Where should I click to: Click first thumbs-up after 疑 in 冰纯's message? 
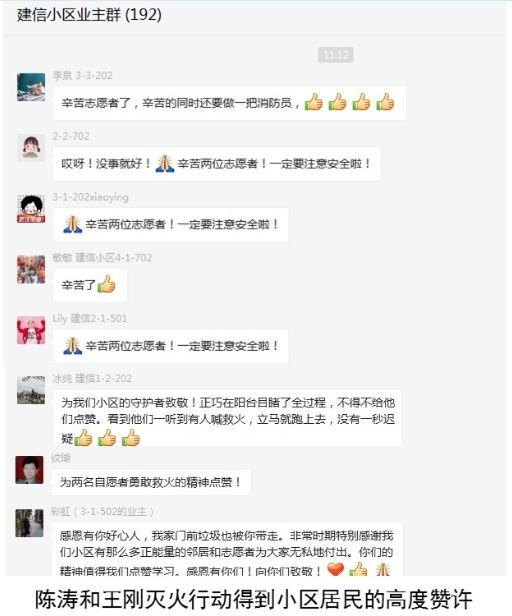[83, 437]
